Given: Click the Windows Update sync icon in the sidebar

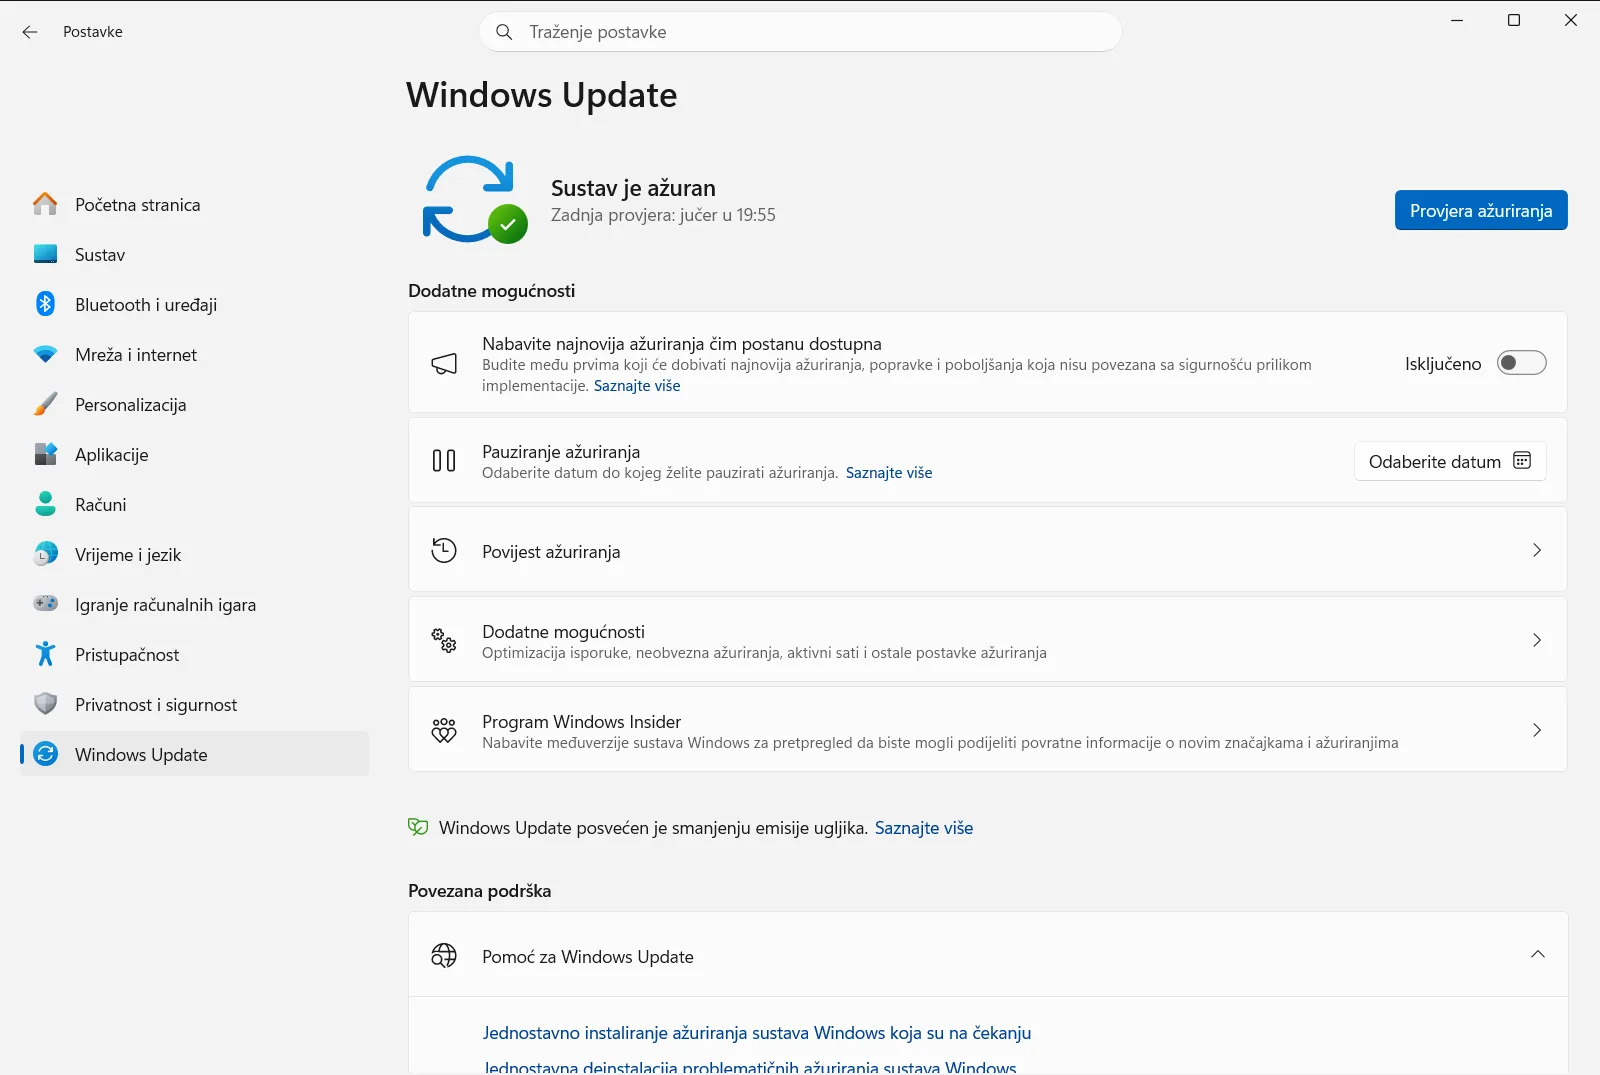Looking at the screenshot, I should click(x=45, y=754).
